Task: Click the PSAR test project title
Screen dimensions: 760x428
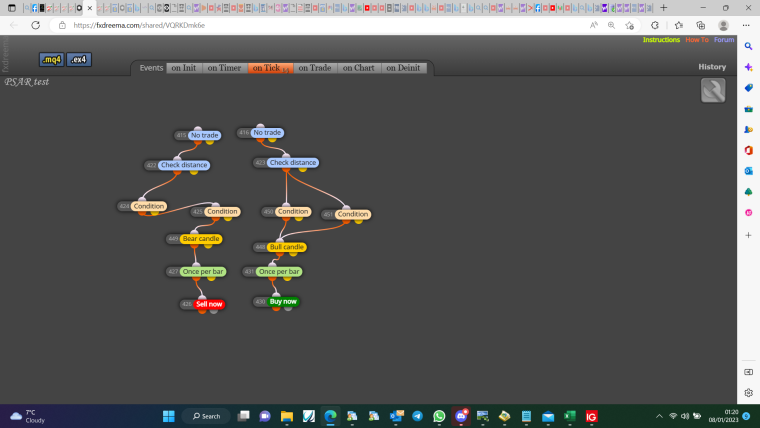Action: 27,82
